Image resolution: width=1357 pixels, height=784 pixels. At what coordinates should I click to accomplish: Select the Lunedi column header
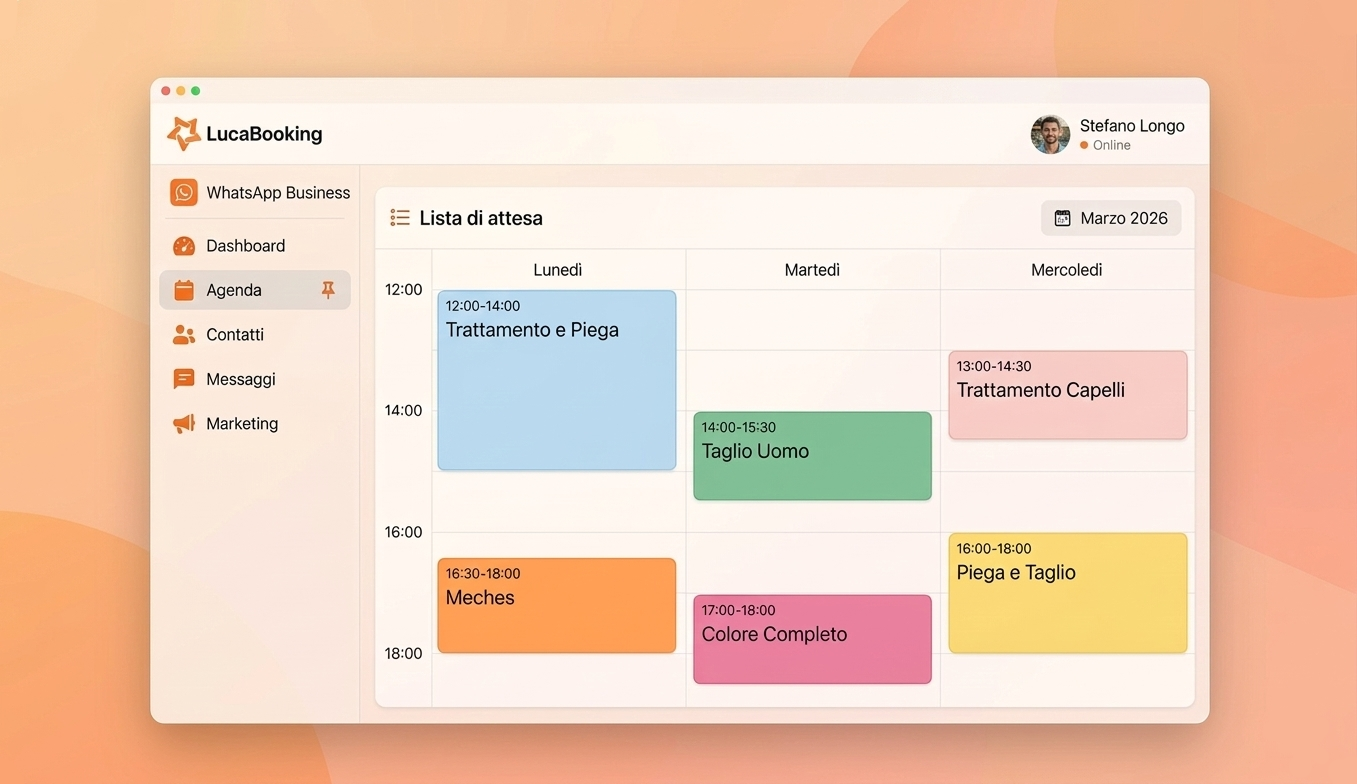click(557, 269)
